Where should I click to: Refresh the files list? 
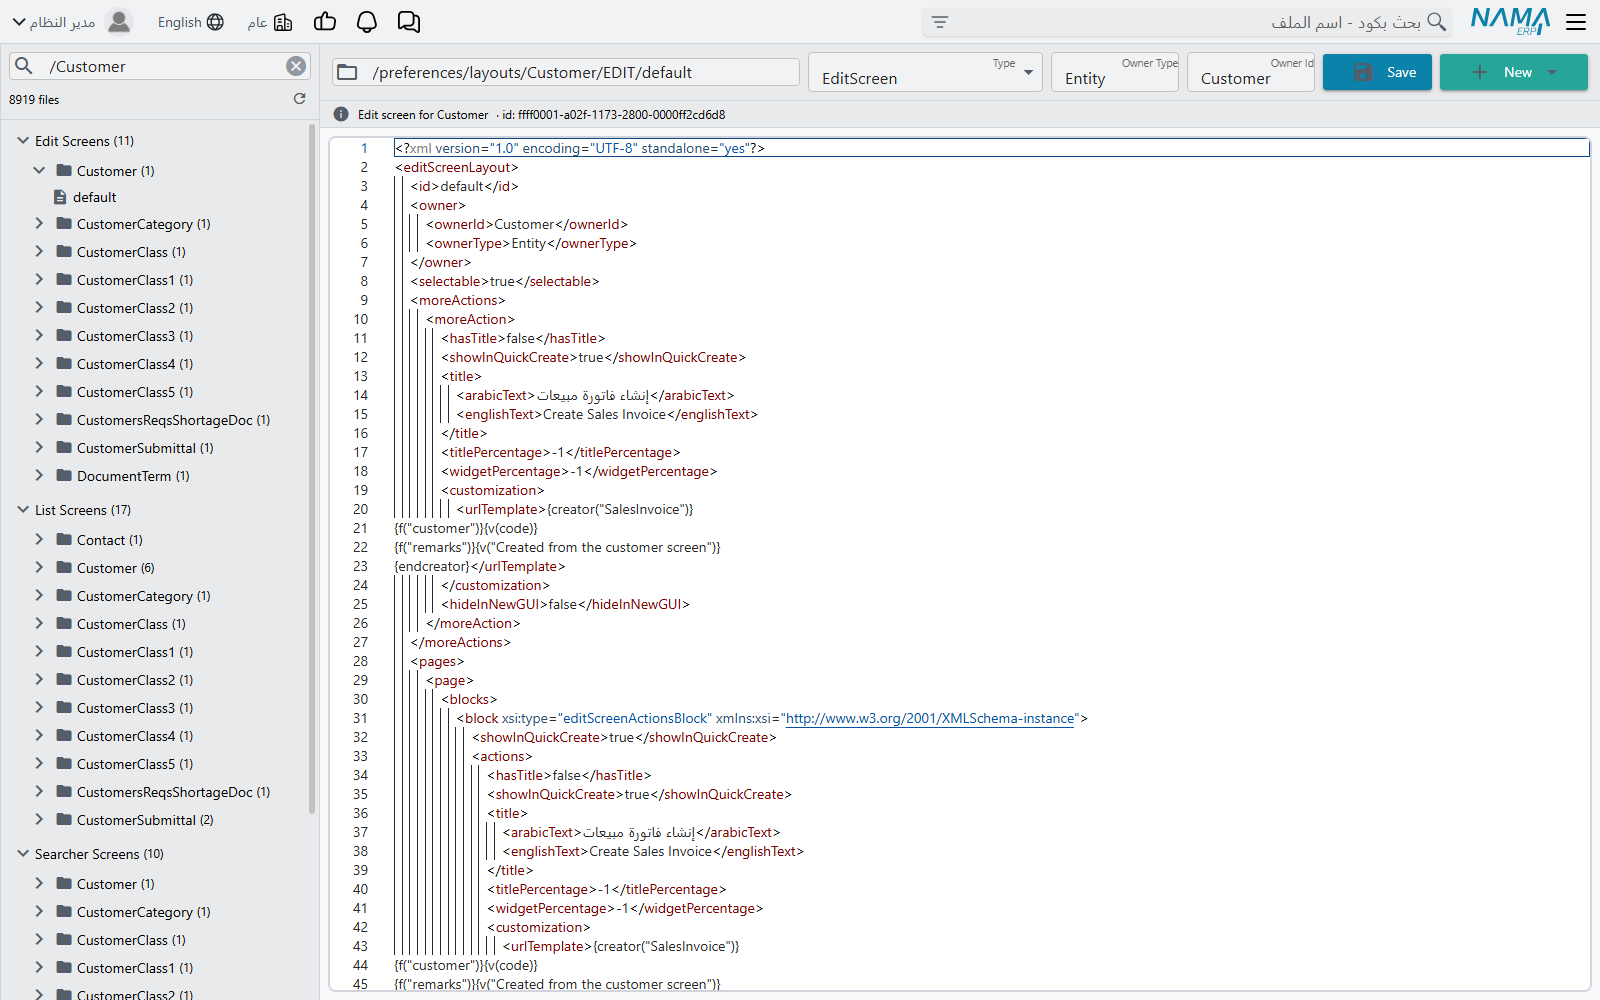click(299, 99)
